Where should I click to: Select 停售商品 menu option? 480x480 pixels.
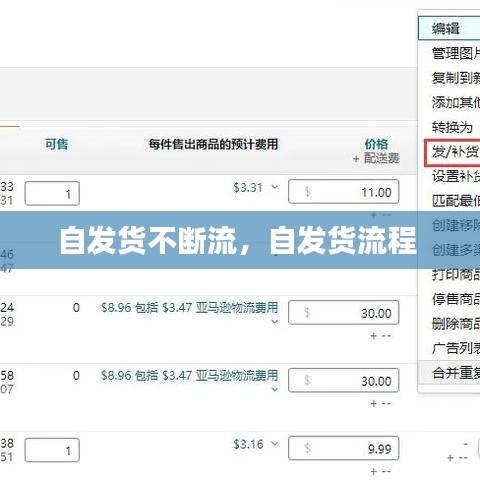[x=456, y=299]
